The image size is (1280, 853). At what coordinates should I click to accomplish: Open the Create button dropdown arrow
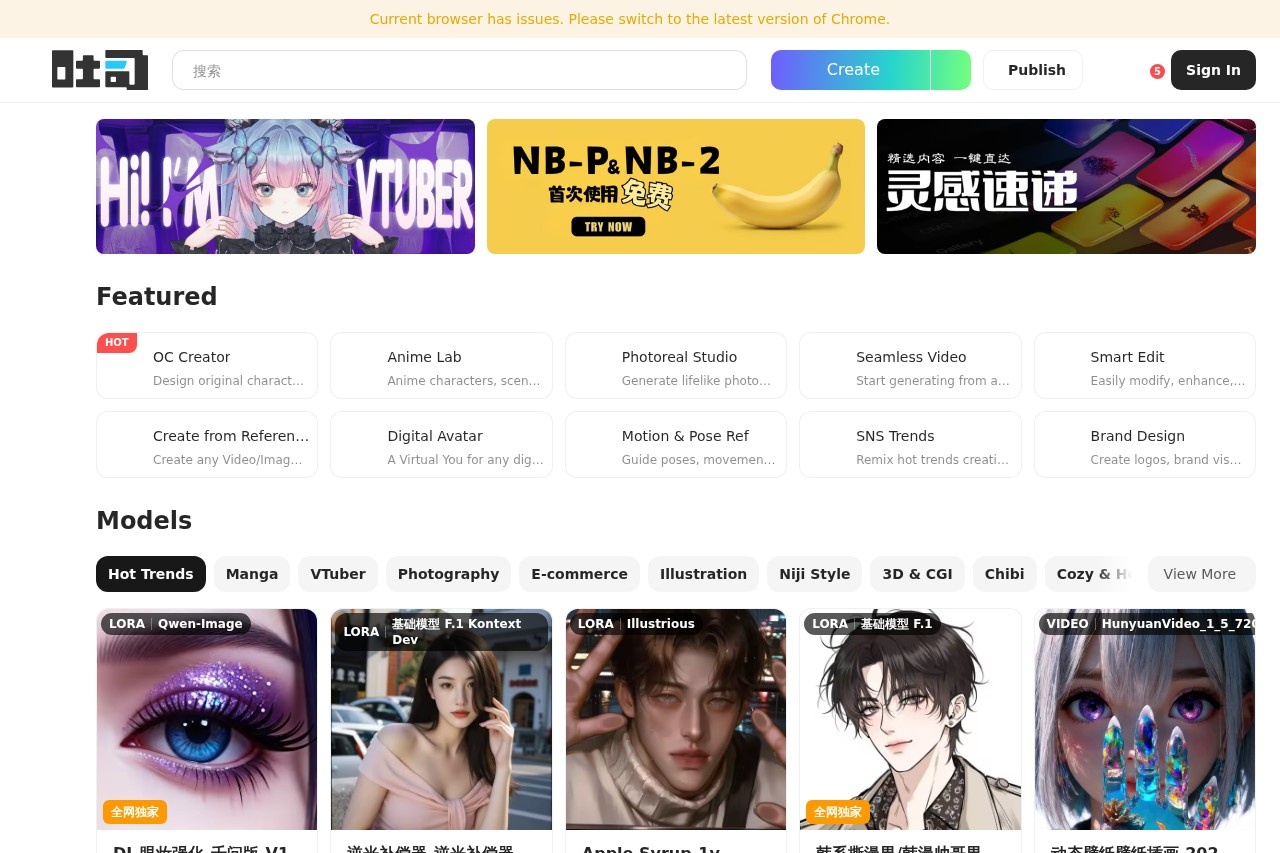950,69
